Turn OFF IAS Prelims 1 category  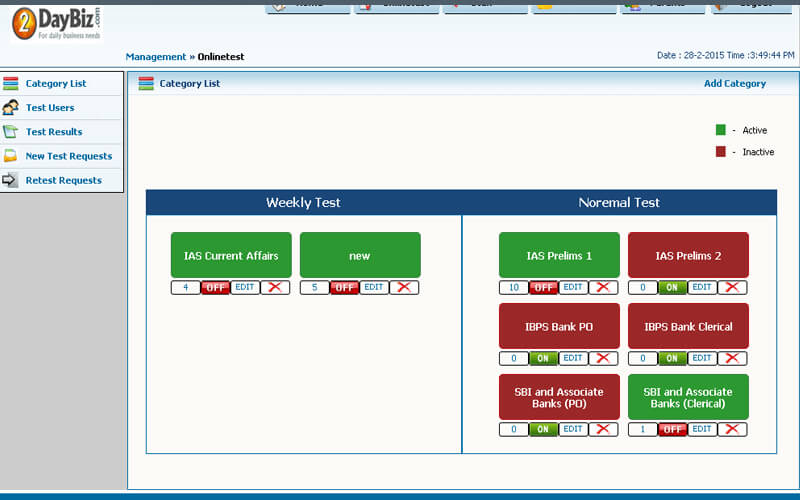click(543, 287)
